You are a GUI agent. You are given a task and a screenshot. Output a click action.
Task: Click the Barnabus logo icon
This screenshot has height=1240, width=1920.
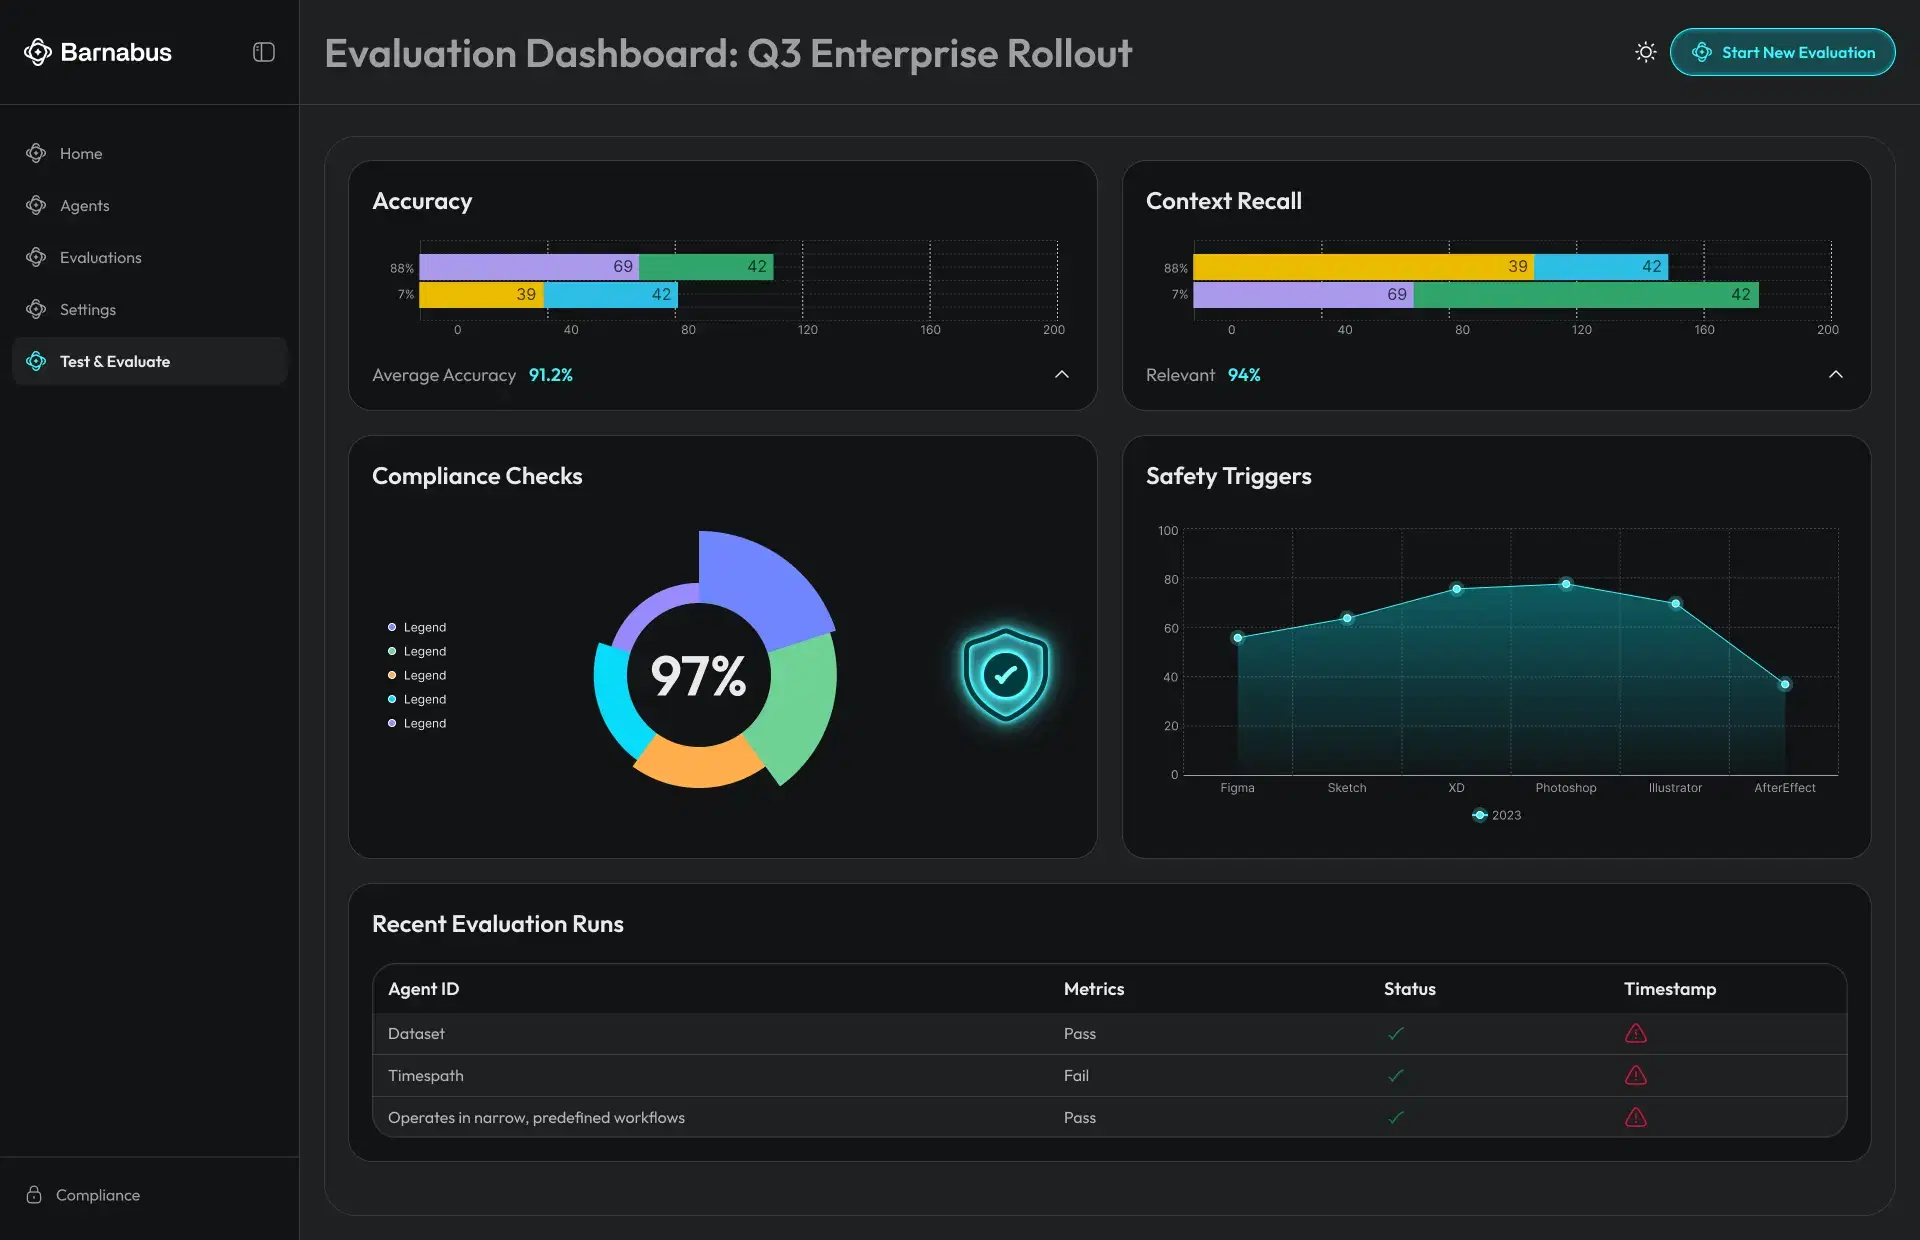[37, 52]
